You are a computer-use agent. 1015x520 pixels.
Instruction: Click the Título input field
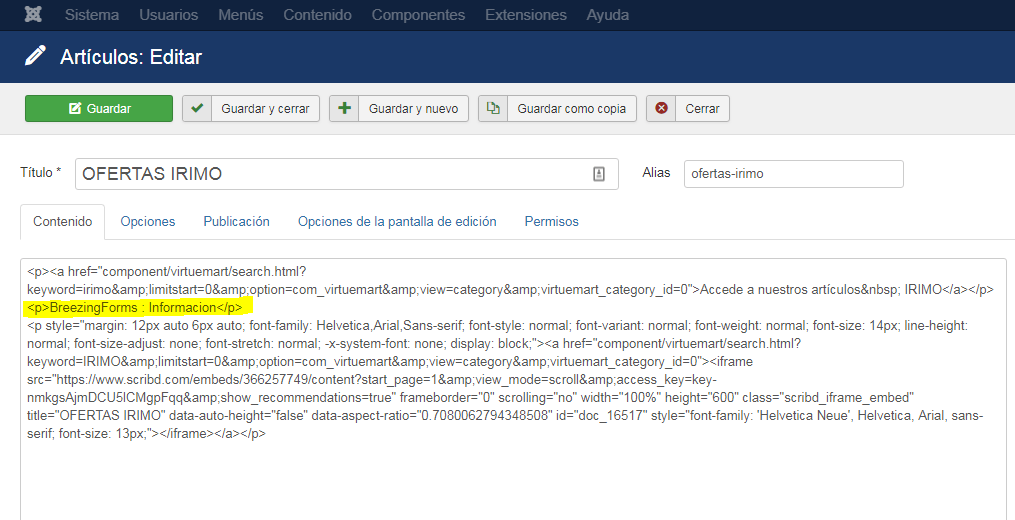(346, 174)
